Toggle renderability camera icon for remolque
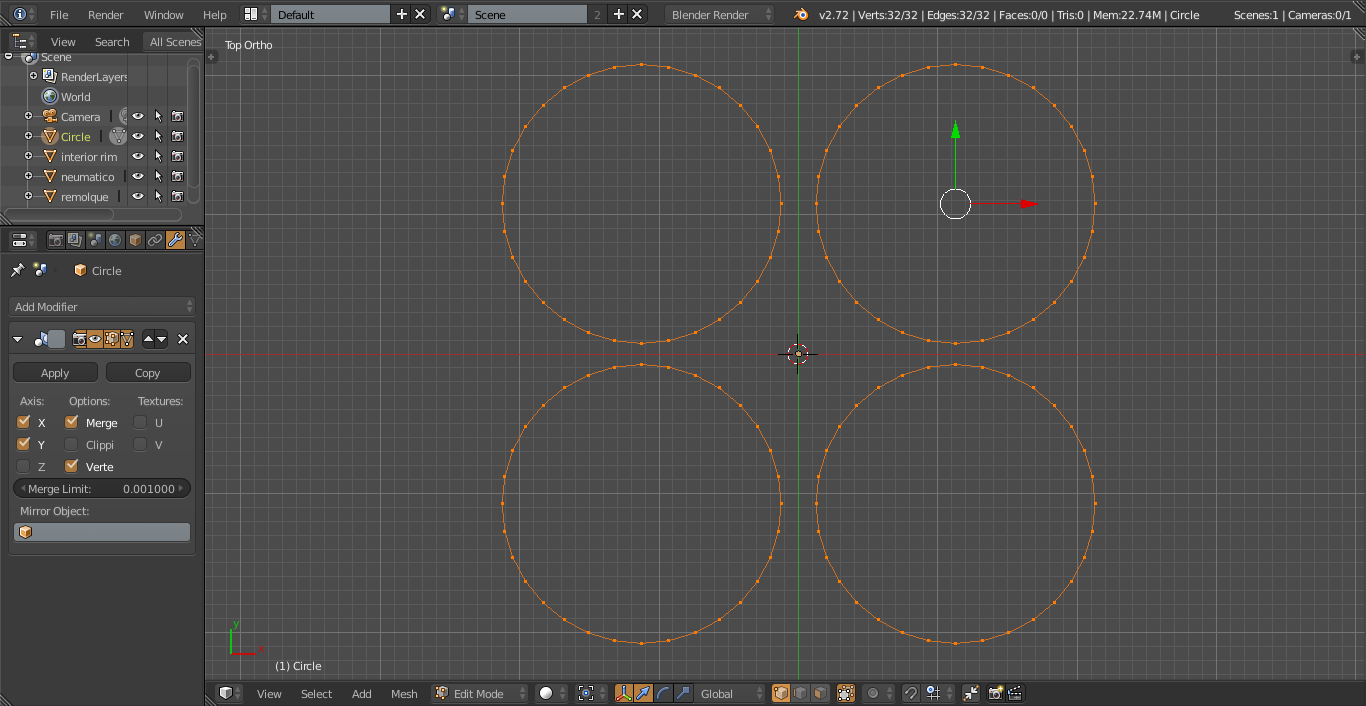 (x=177, y=196)
